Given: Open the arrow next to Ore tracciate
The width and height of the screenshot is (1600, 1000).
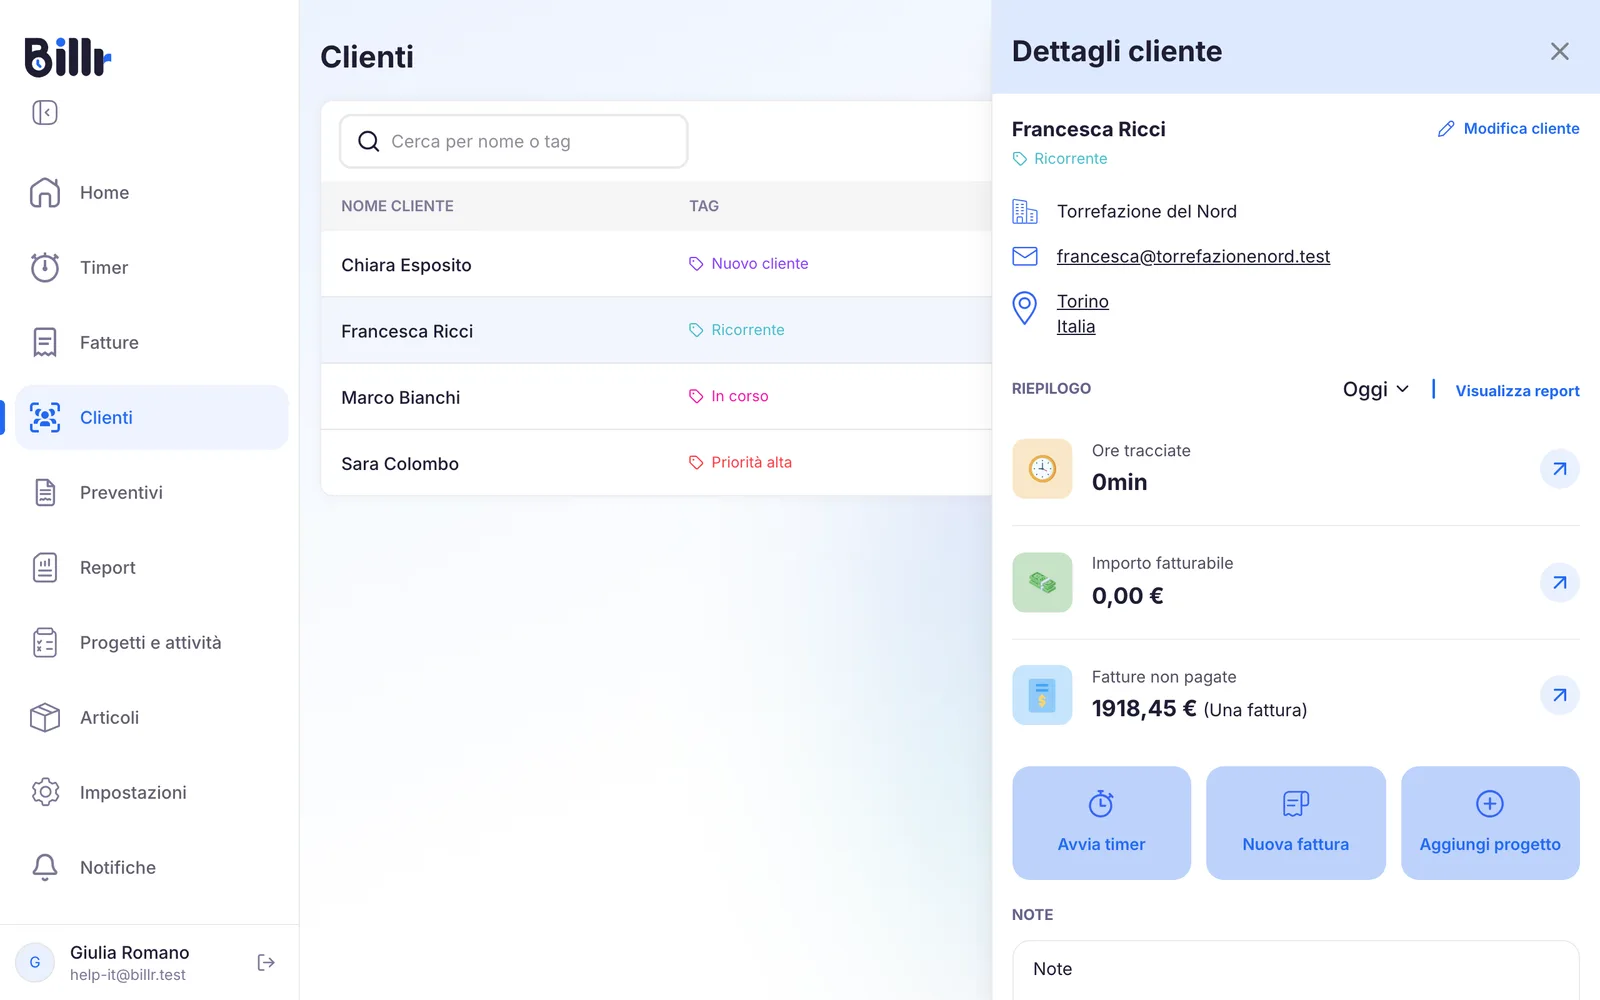Looking at the screenshot, I should pyautogui.click(x=1559, y=468).
